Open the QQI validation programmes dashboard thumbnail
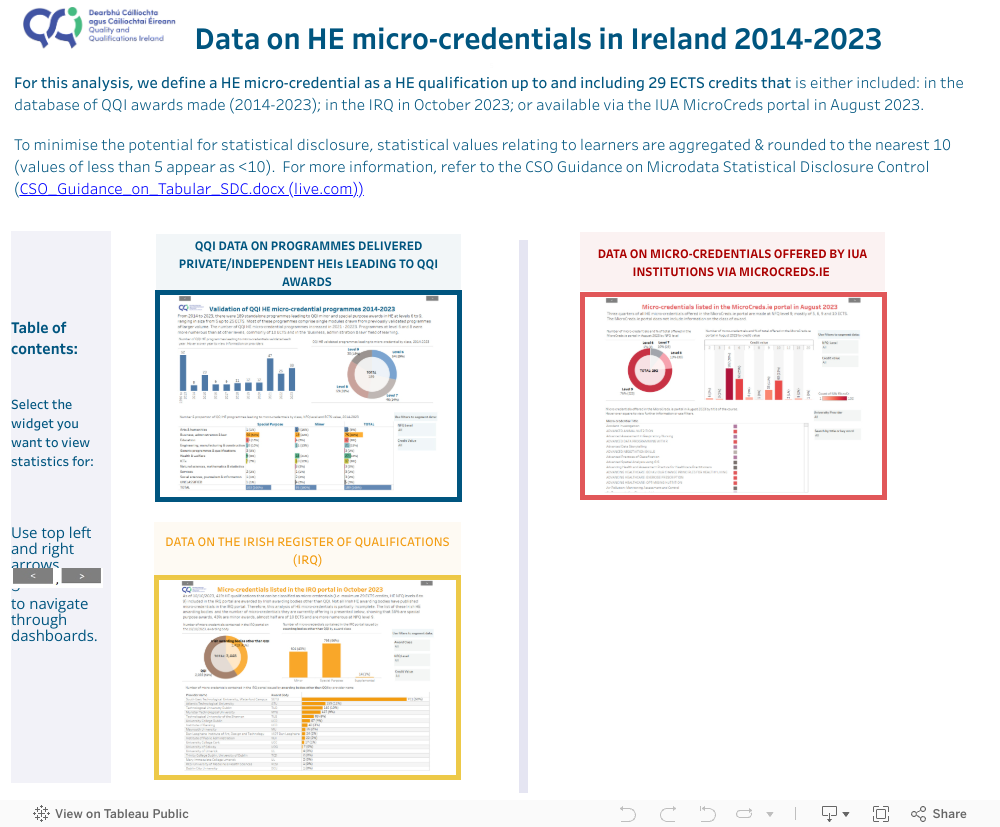The height and width of the screenshot is (827, 1000). pos(308,396)
